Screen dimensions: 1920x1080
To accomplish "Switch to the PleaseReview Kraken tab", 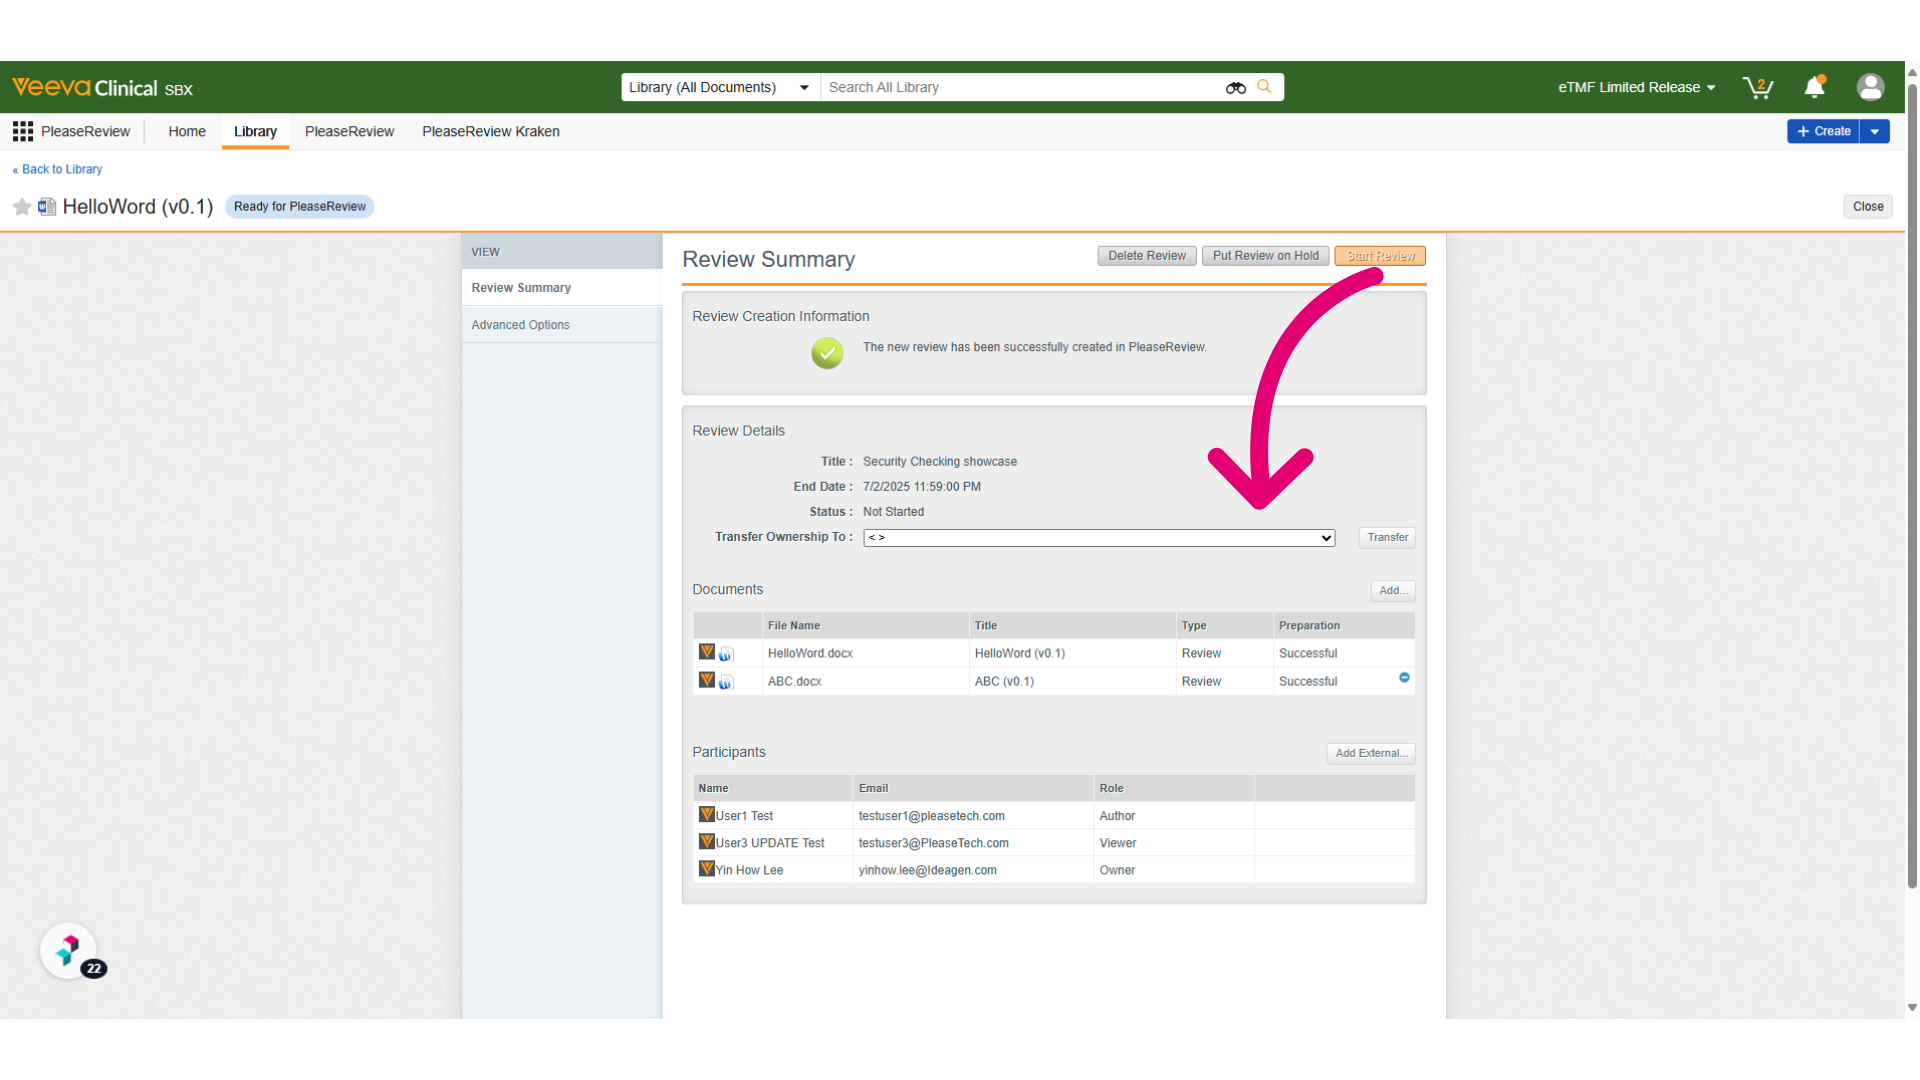I will point(490,131).
